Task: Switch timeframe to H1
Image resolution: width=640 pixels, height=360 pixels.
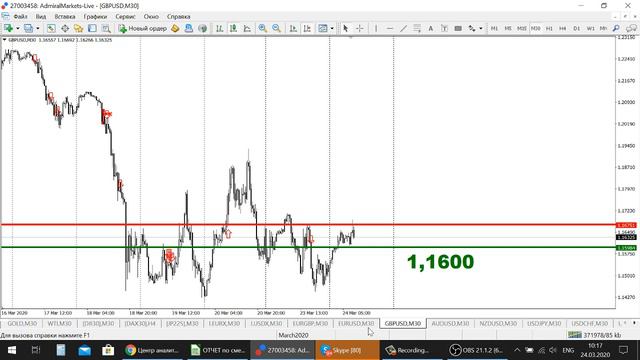Action: point(549,28)
